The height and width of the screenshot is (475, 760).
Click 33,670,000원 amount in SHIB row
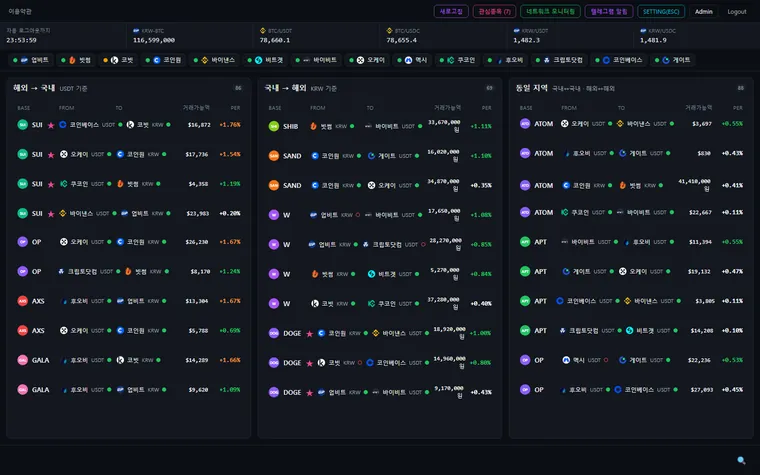pos(444,126)
